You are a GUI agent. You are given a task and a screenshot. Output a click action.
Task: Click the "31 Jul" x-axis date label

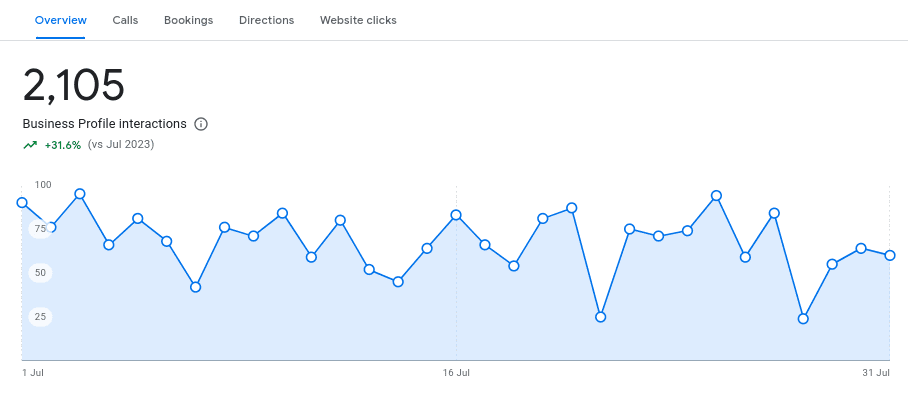pos(876,373)
